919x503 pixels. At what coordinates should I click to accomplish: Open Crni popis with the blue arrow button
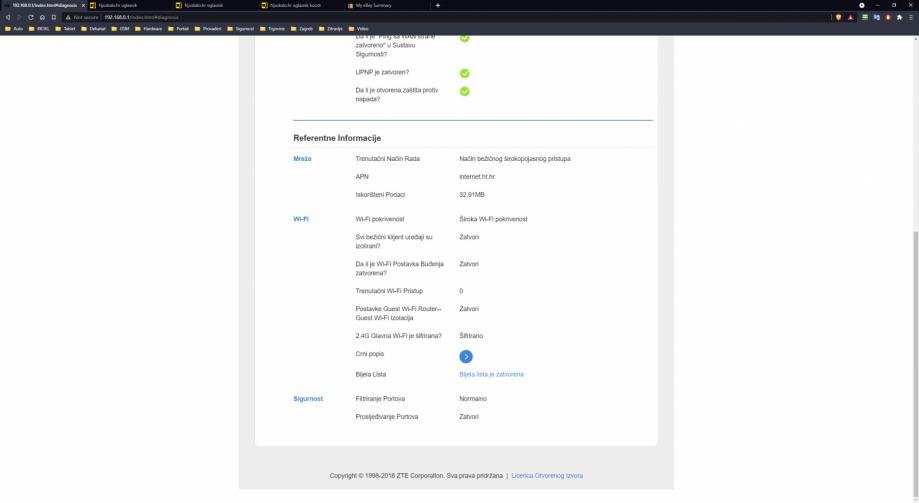pyautogui.click(x=466, y=356)
